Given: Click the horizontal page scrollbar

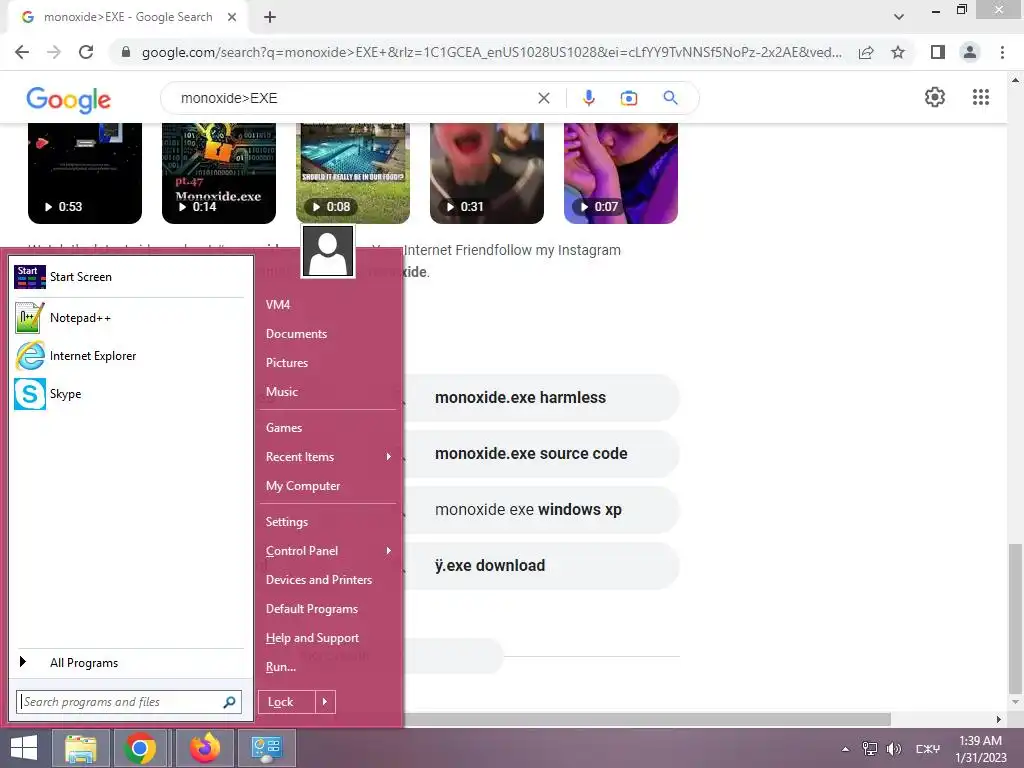Looking at the screenshot, I should 647,719.
